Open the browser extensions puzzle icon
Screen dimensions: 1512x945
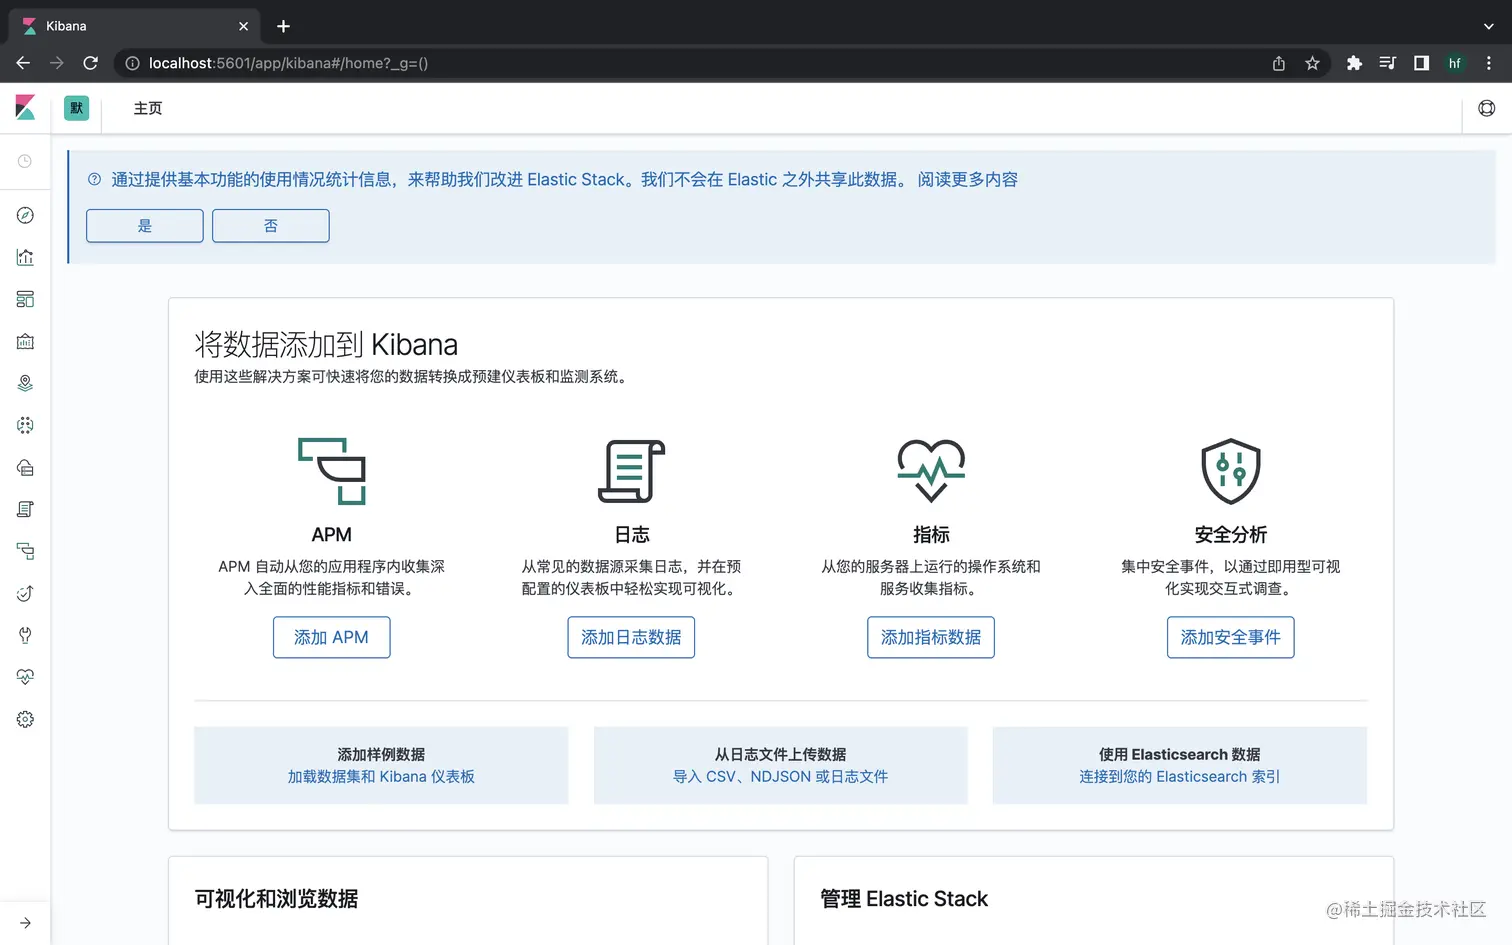(1354, 63)
